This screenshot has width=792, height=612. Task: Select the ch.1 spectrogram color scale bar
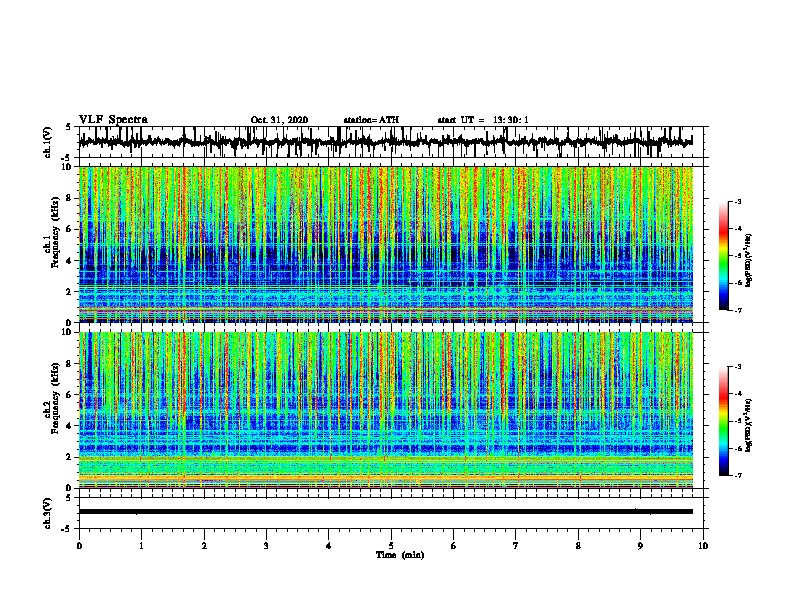[723, 256]
